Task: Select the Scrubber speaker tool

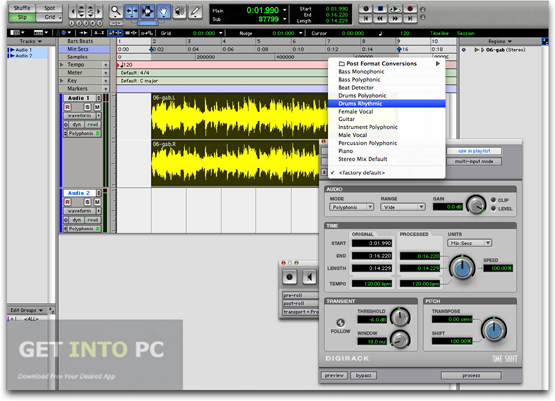Action: pyautogui.click(x=179, y=11)
